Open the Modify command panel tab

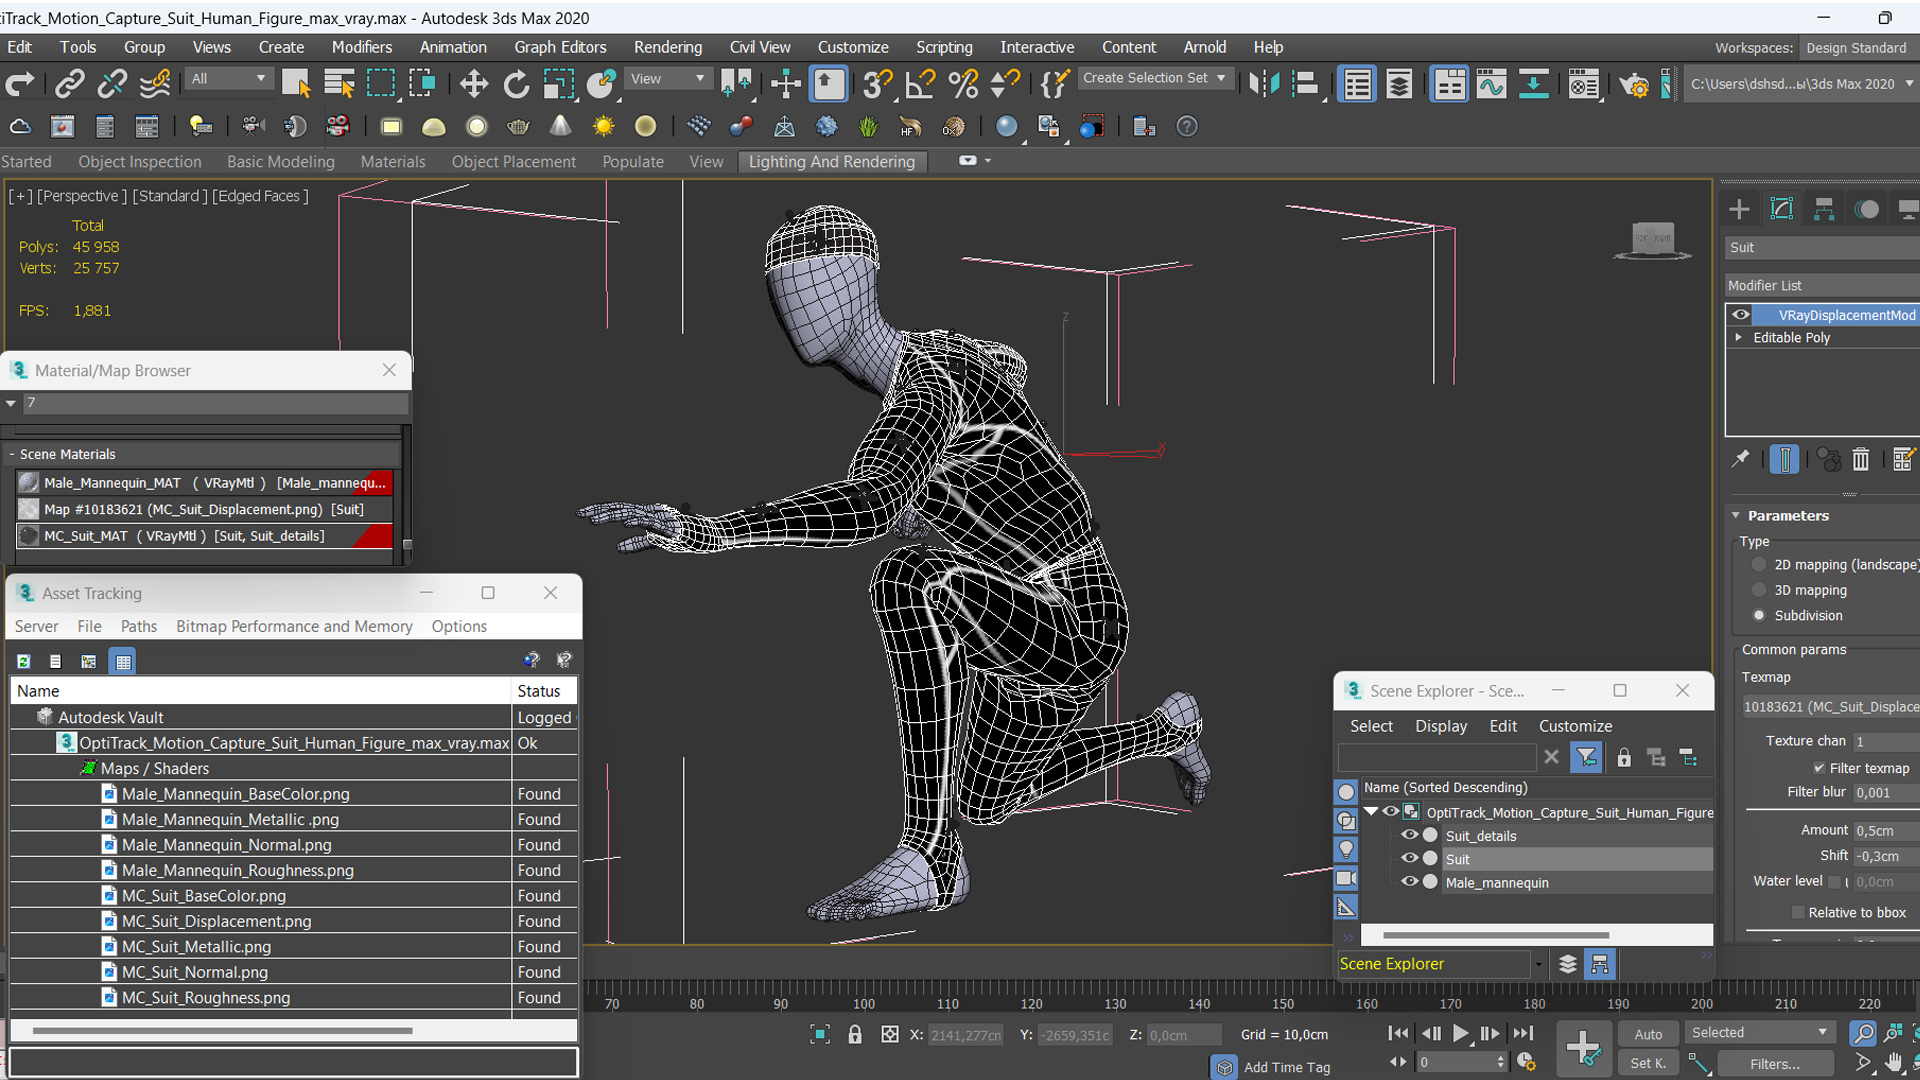[1782, 209]
